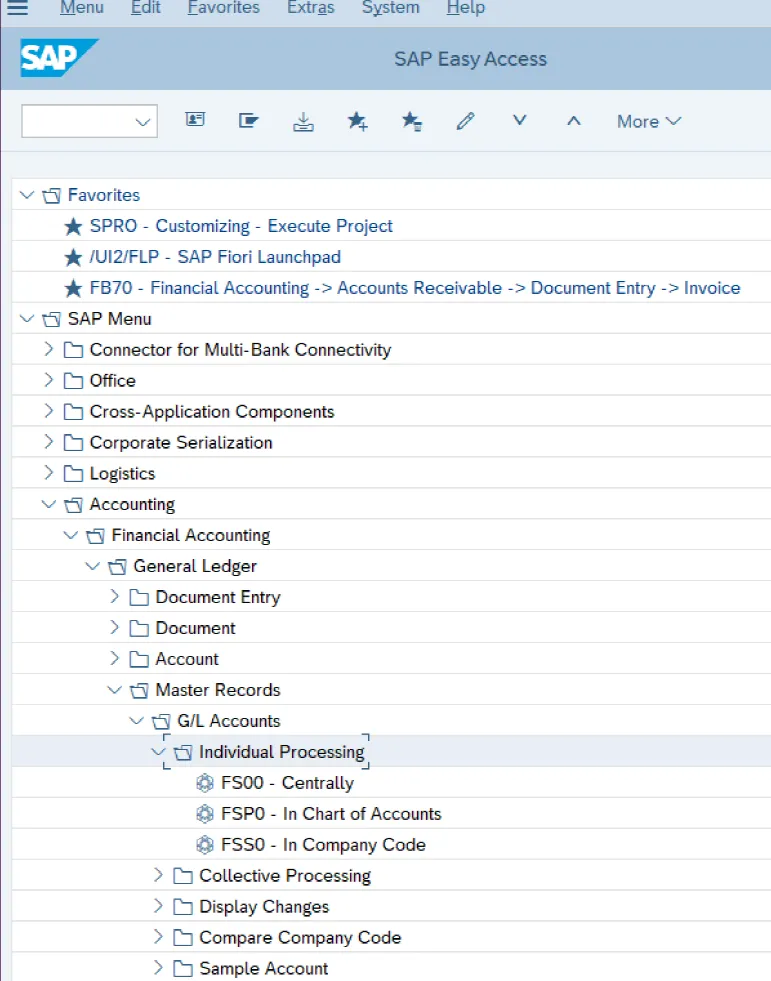Select the FB70 Invoice favorite entry
This screenshot has height=981, width=771.
[x=415, y=288]
